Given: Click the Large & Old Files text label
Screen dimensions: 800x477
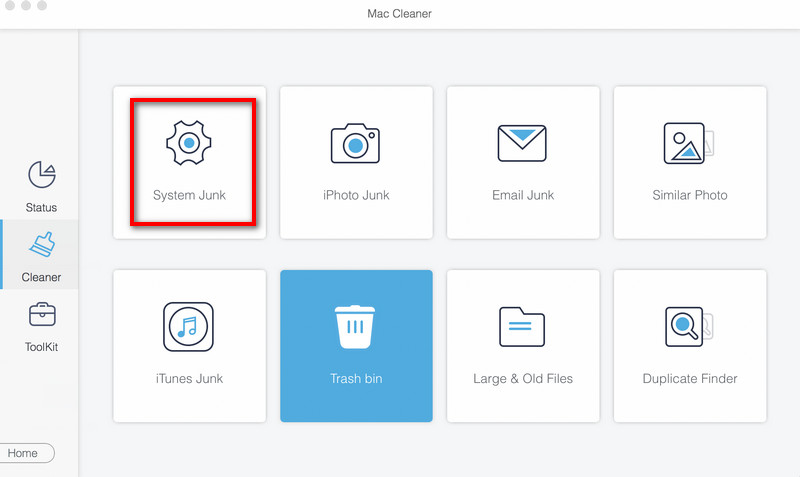Looking at the screenshot, I should click(522, 379).
